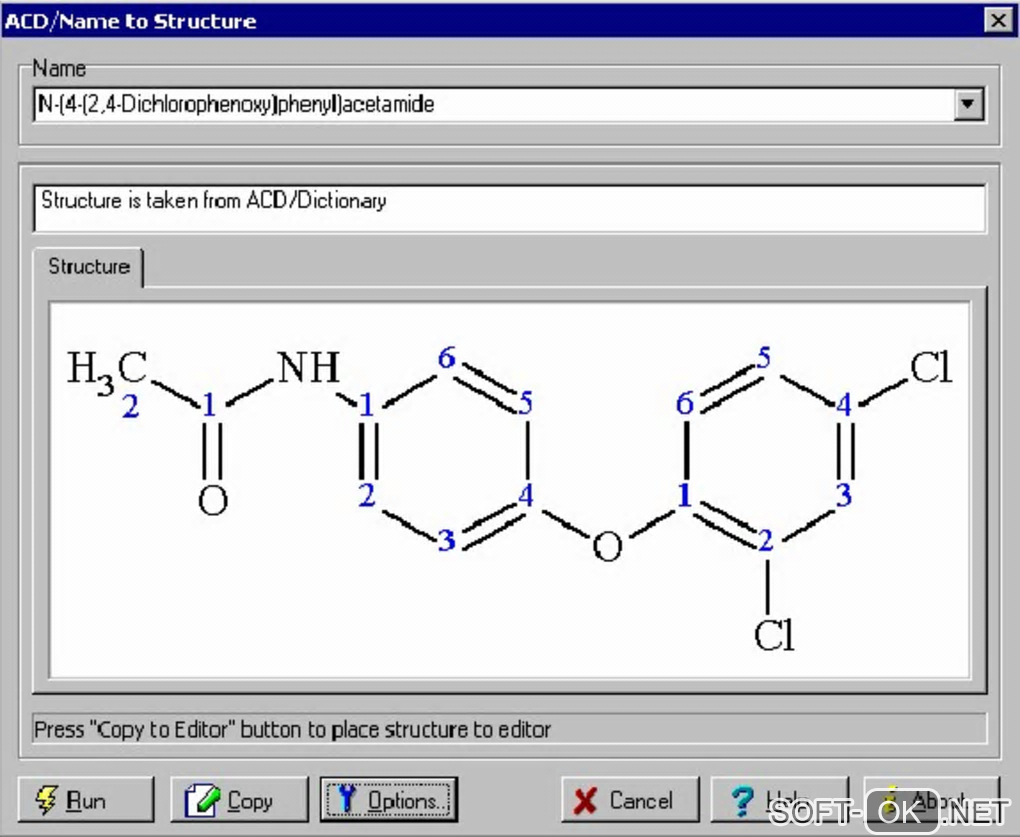Open the Options dialog button
The height and width of the screenshot is (837, 1020).
point(389,800)
